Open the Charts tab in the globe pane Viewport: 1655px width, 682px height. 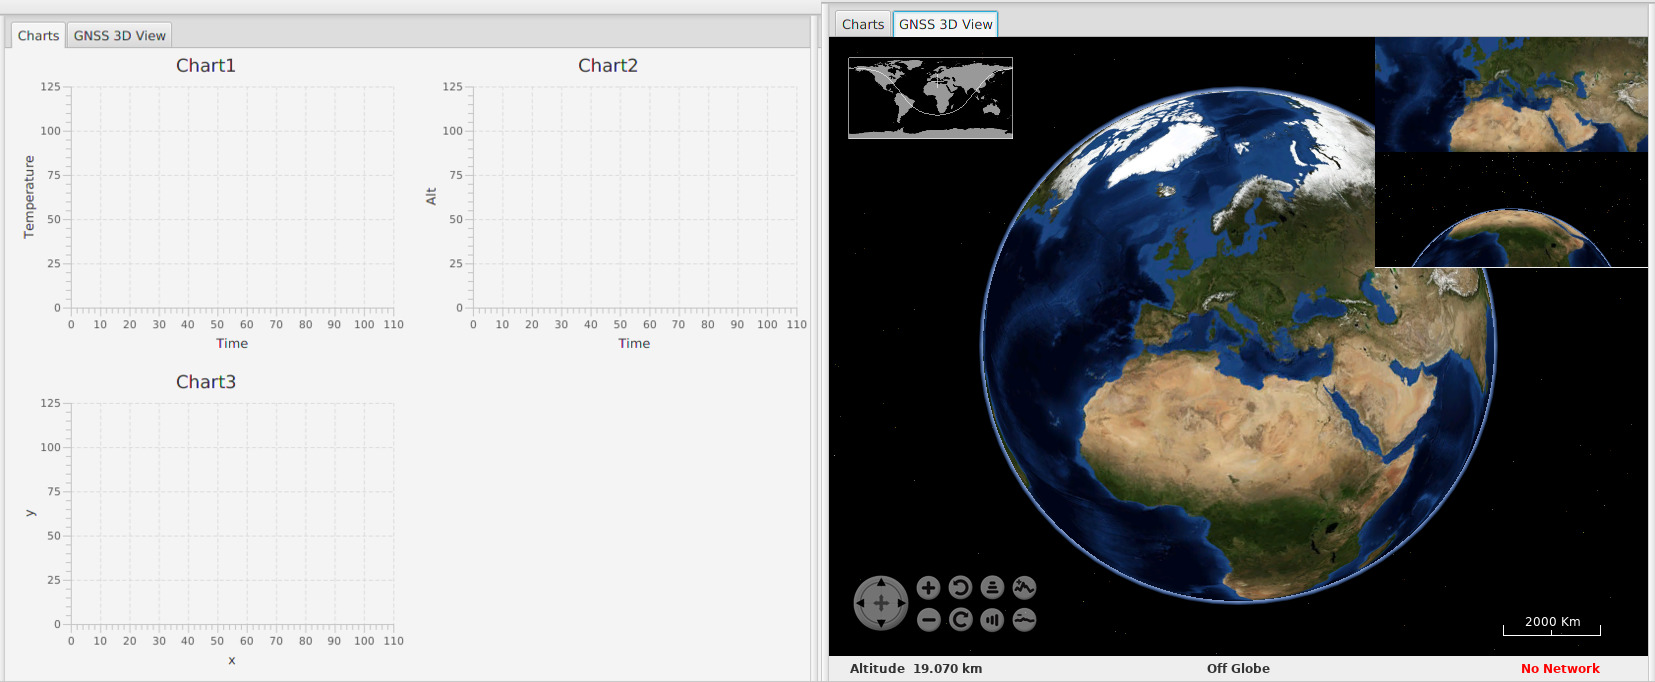[x=862, y=24]
